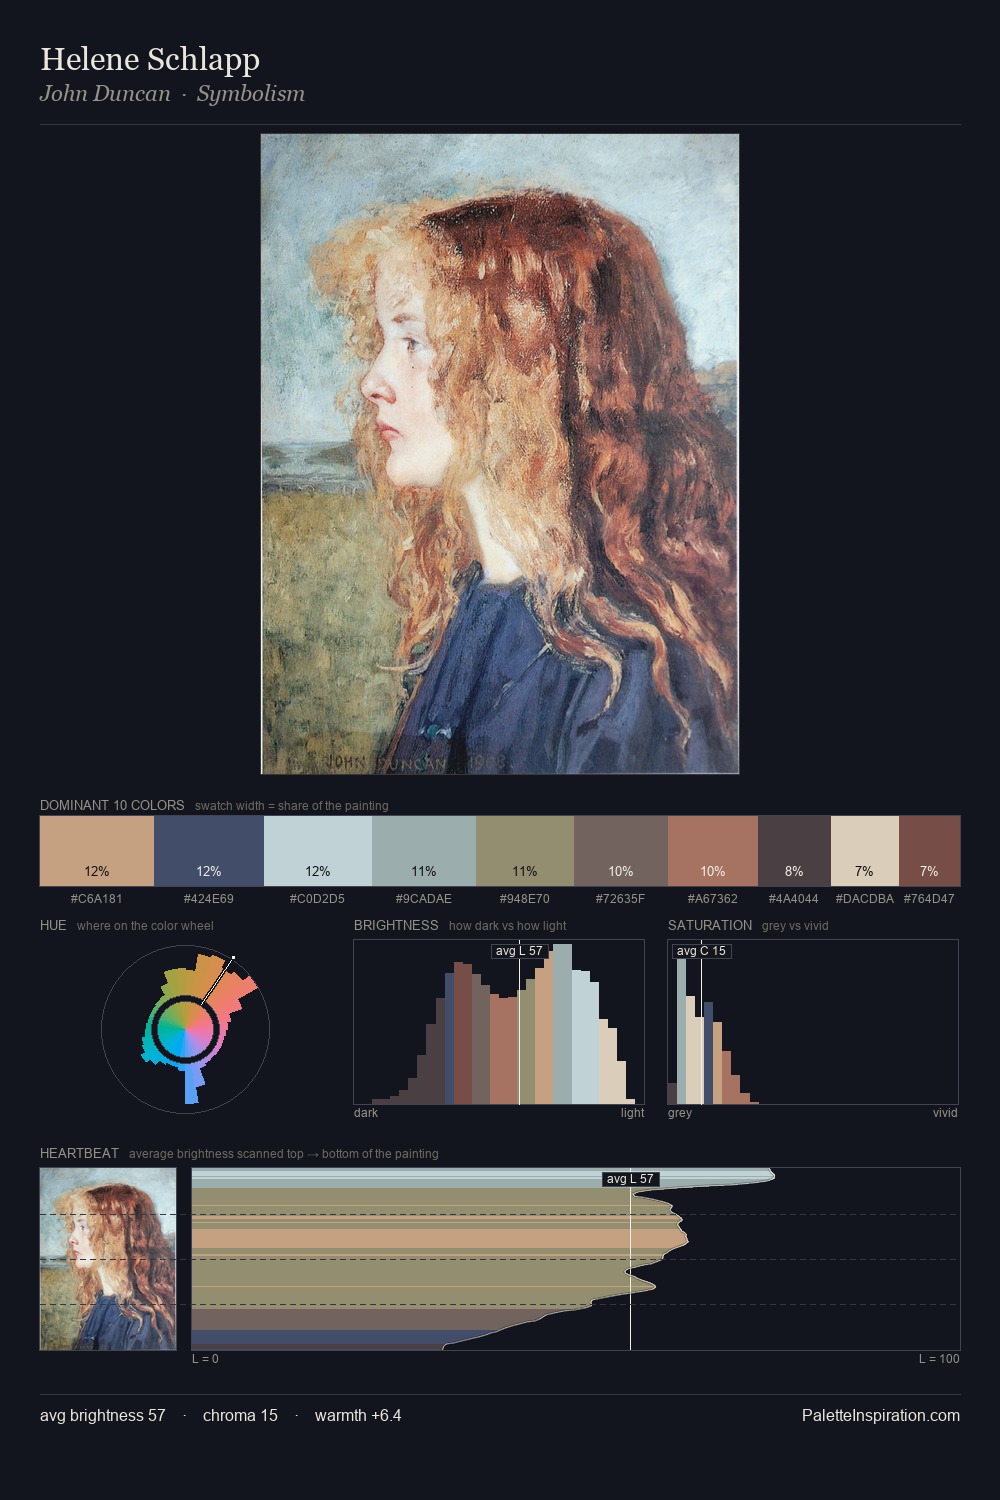
Task: Click the 'Symbolism' style label
Action: point(251,94)
